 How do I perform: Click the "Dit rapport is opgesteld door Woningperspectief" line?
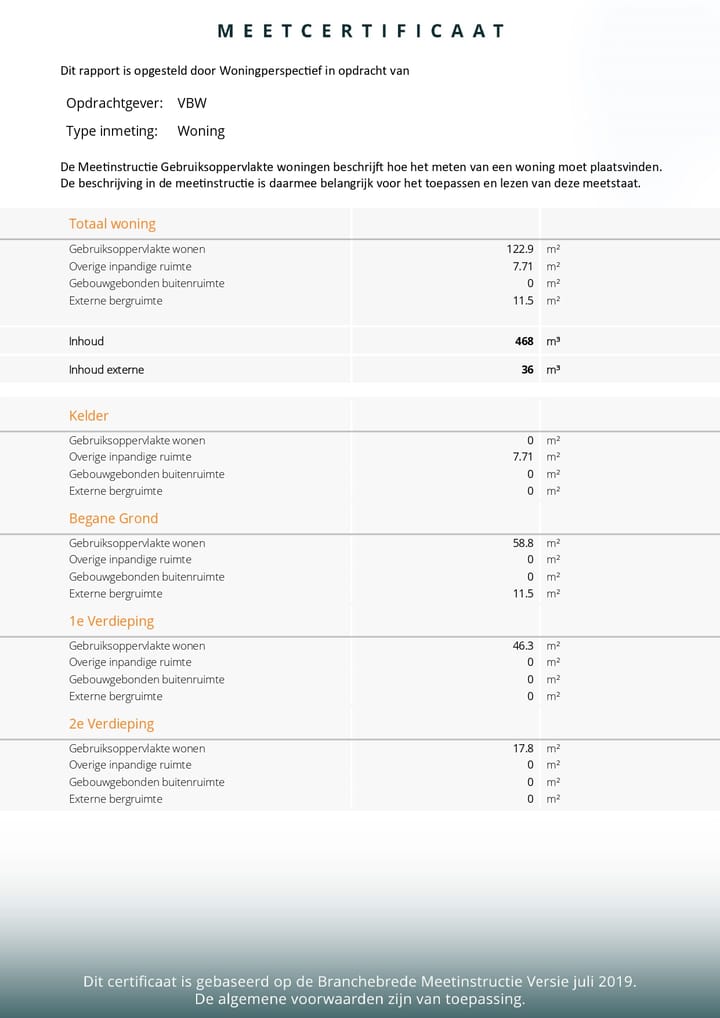(x=234, y=71)
